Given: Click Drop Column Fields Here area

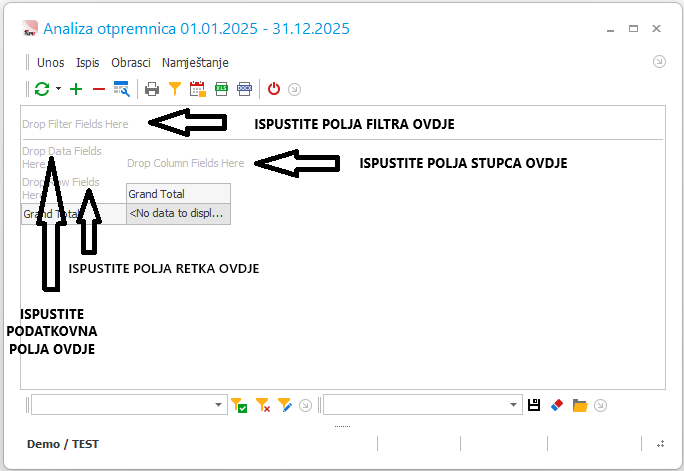Looking at the screenshot, I should pyautogui.click(x=185, y=163).
